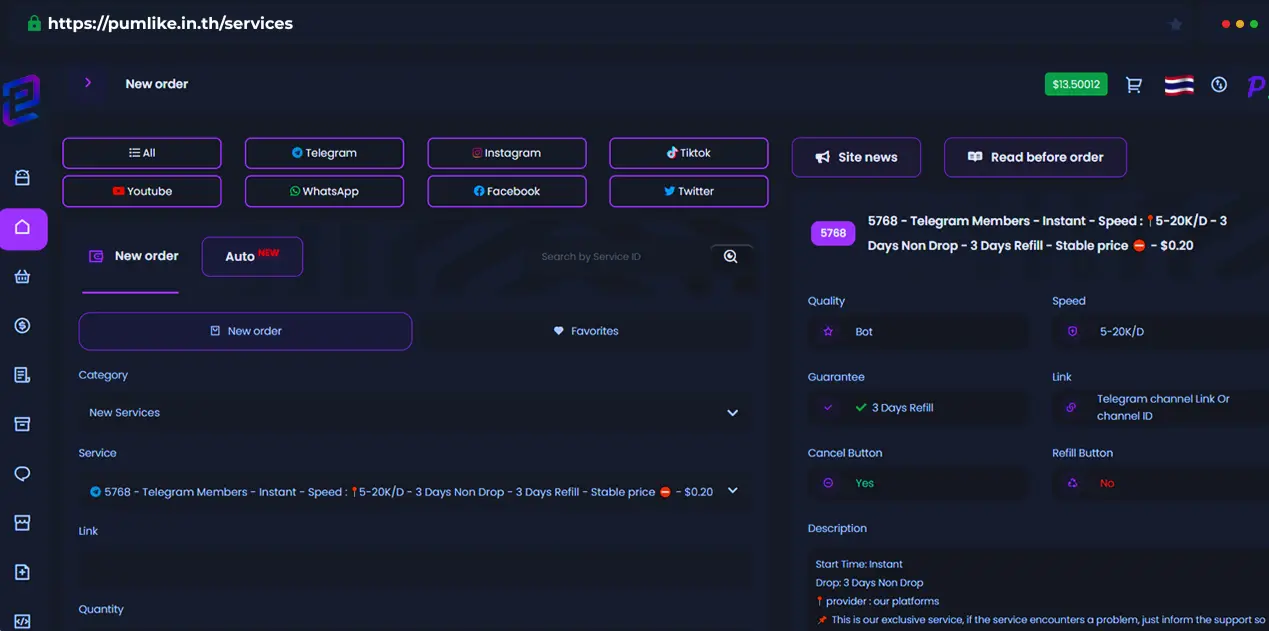Screen dimensions: 1269x631
Task: Click the search magnifier button
Action: (x=731, y=257)
